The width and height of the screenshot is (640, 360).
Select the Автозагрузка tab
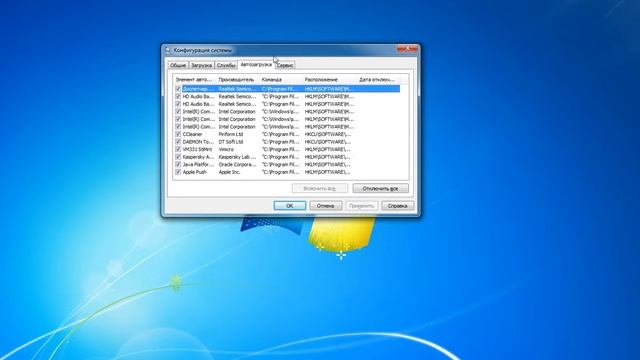click(256, 64)
